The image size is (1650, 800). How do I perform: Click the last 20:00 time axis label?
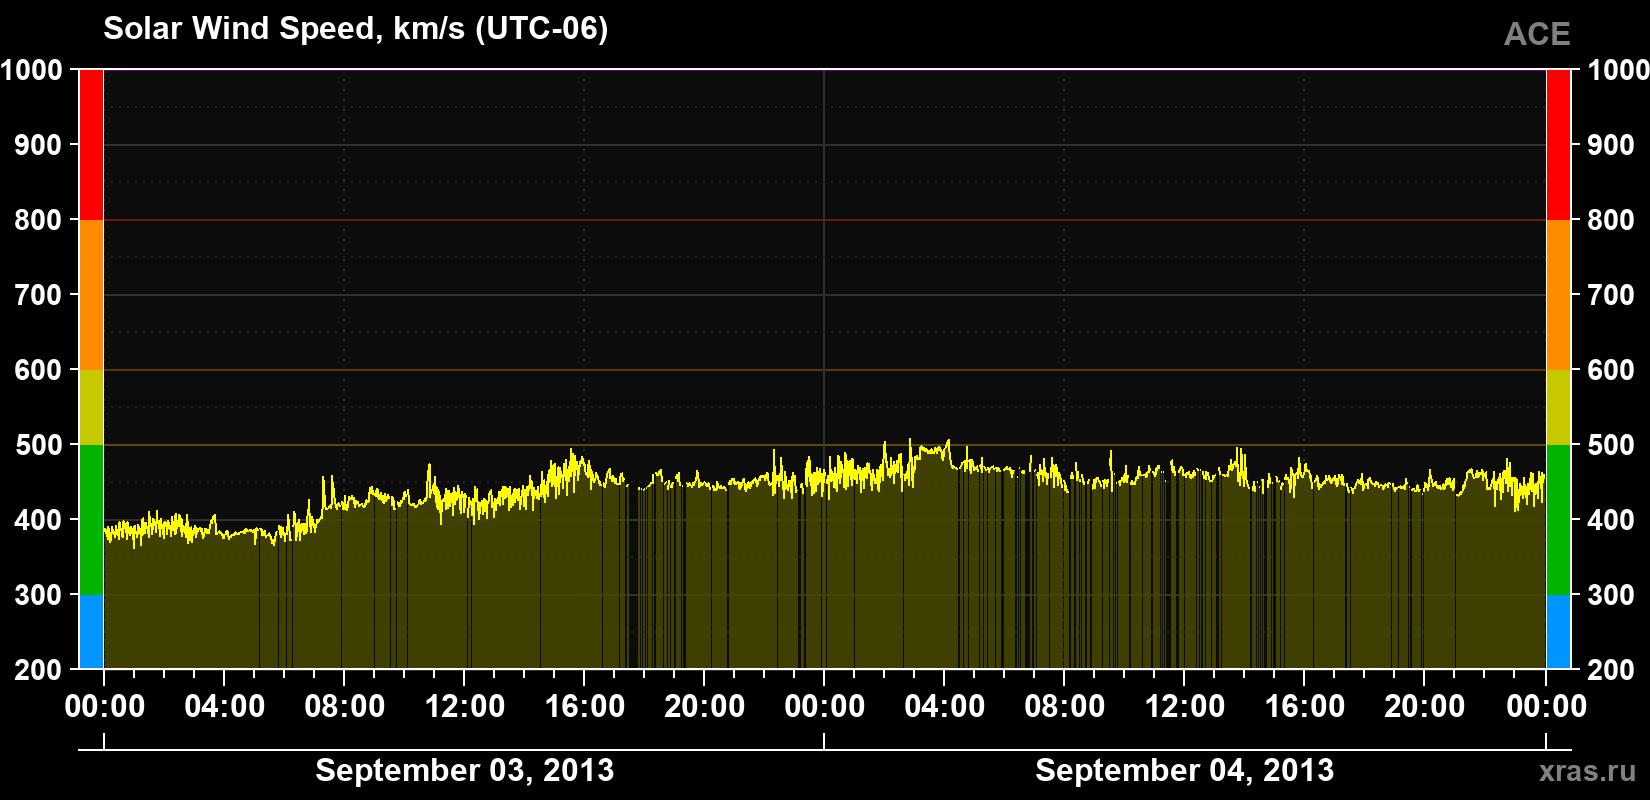tap(1425, 707)
